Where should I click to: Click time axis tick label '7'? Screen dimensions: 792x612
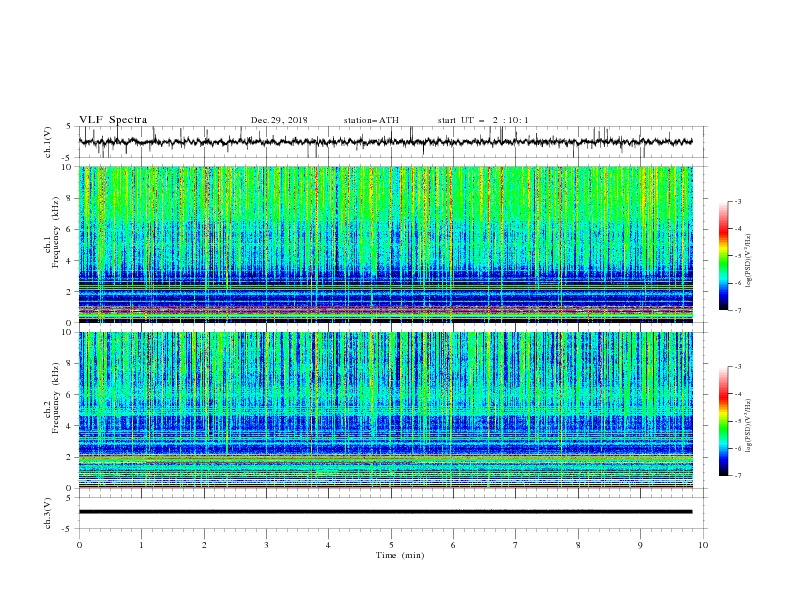(x=516, y=545)
